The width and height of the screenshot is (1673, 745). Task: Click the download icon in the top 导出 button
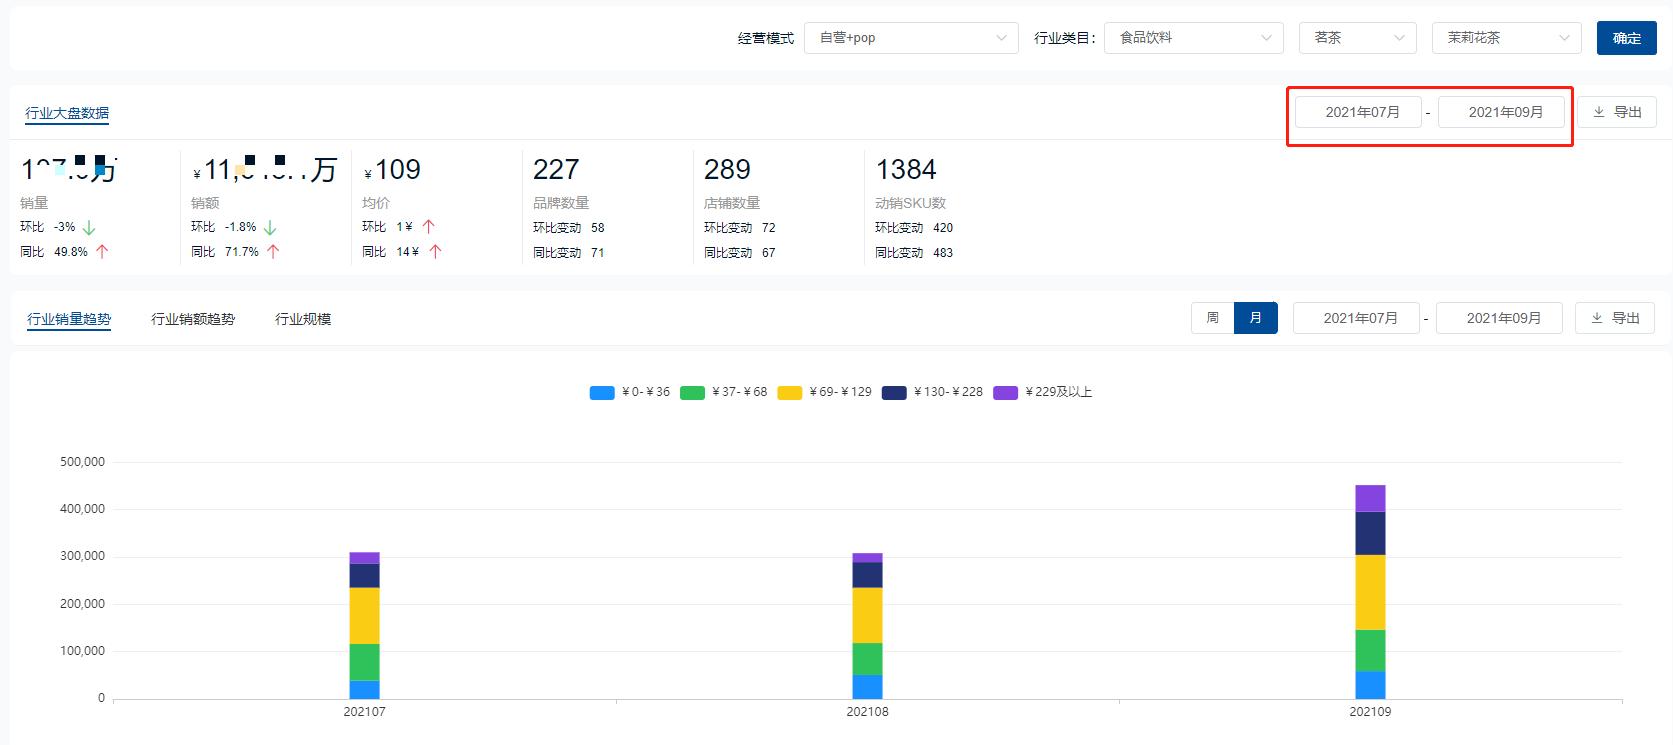point(1599,112)
